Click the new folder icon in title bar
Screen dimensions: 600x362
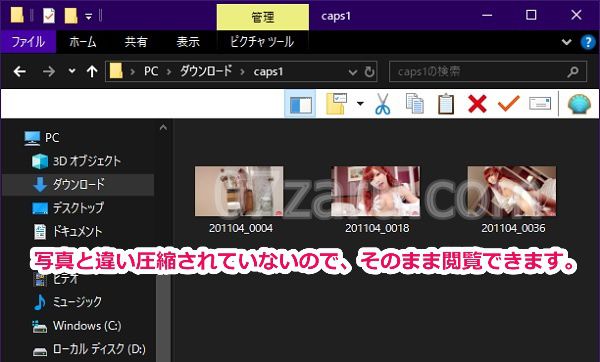[x=71, y=16]
